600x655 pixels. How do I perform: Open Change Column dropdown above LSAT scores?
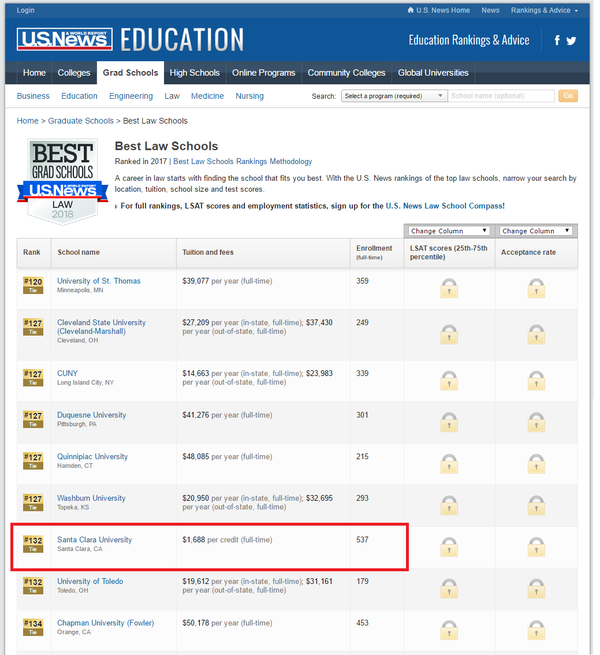tap(449, 231)
